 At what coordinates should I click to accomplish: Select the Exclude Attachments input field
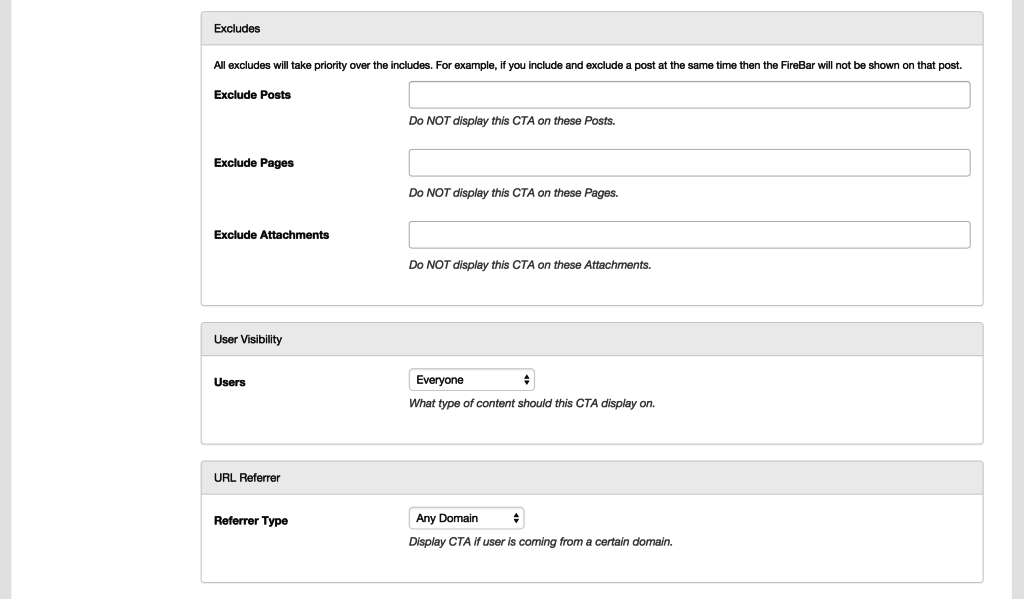click(689, 235)
